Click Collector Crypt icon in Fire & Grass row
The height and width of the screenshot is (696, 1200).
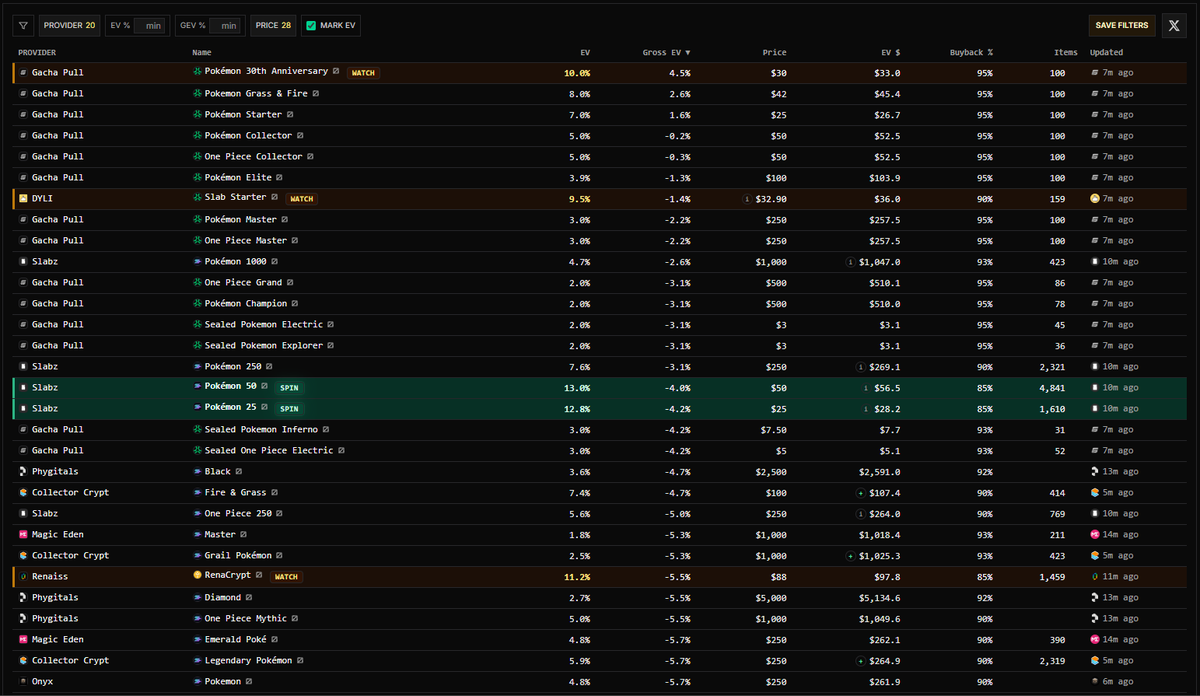click(23, 492)
